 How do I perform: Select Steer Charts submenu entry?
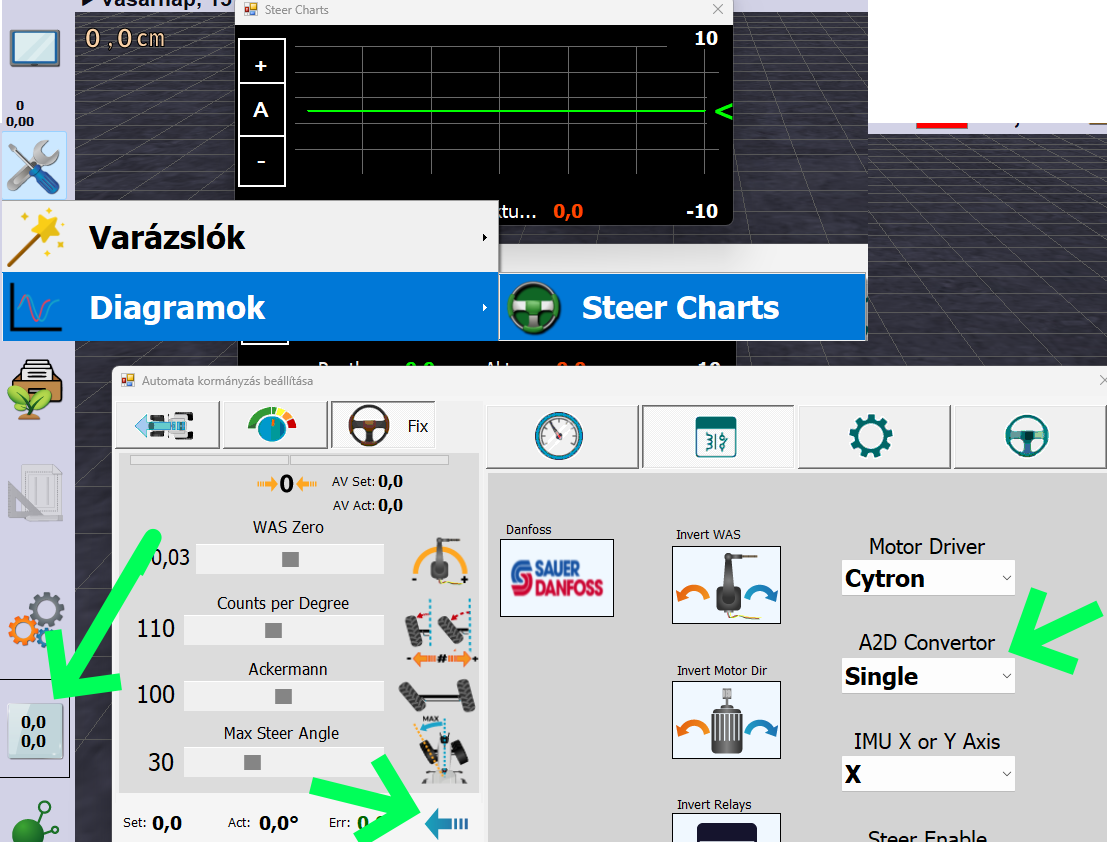682,307
